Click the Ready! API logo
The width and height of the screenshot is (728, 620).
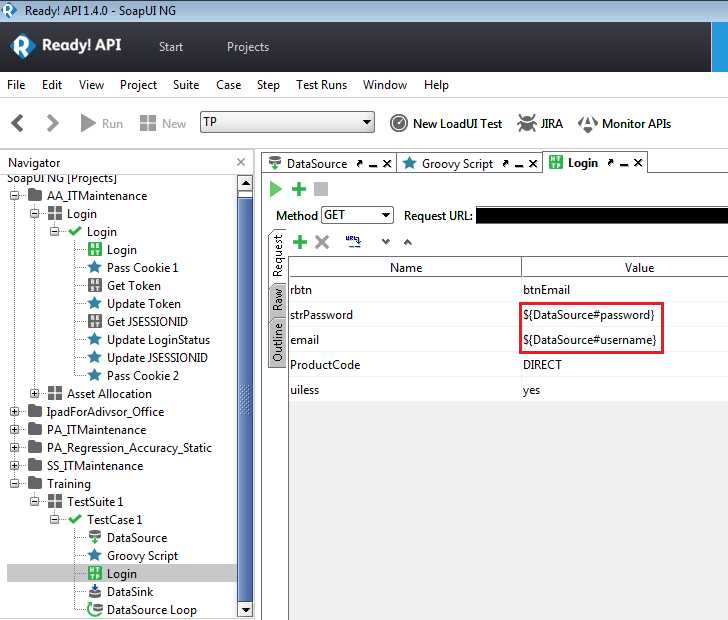[65, 46]
